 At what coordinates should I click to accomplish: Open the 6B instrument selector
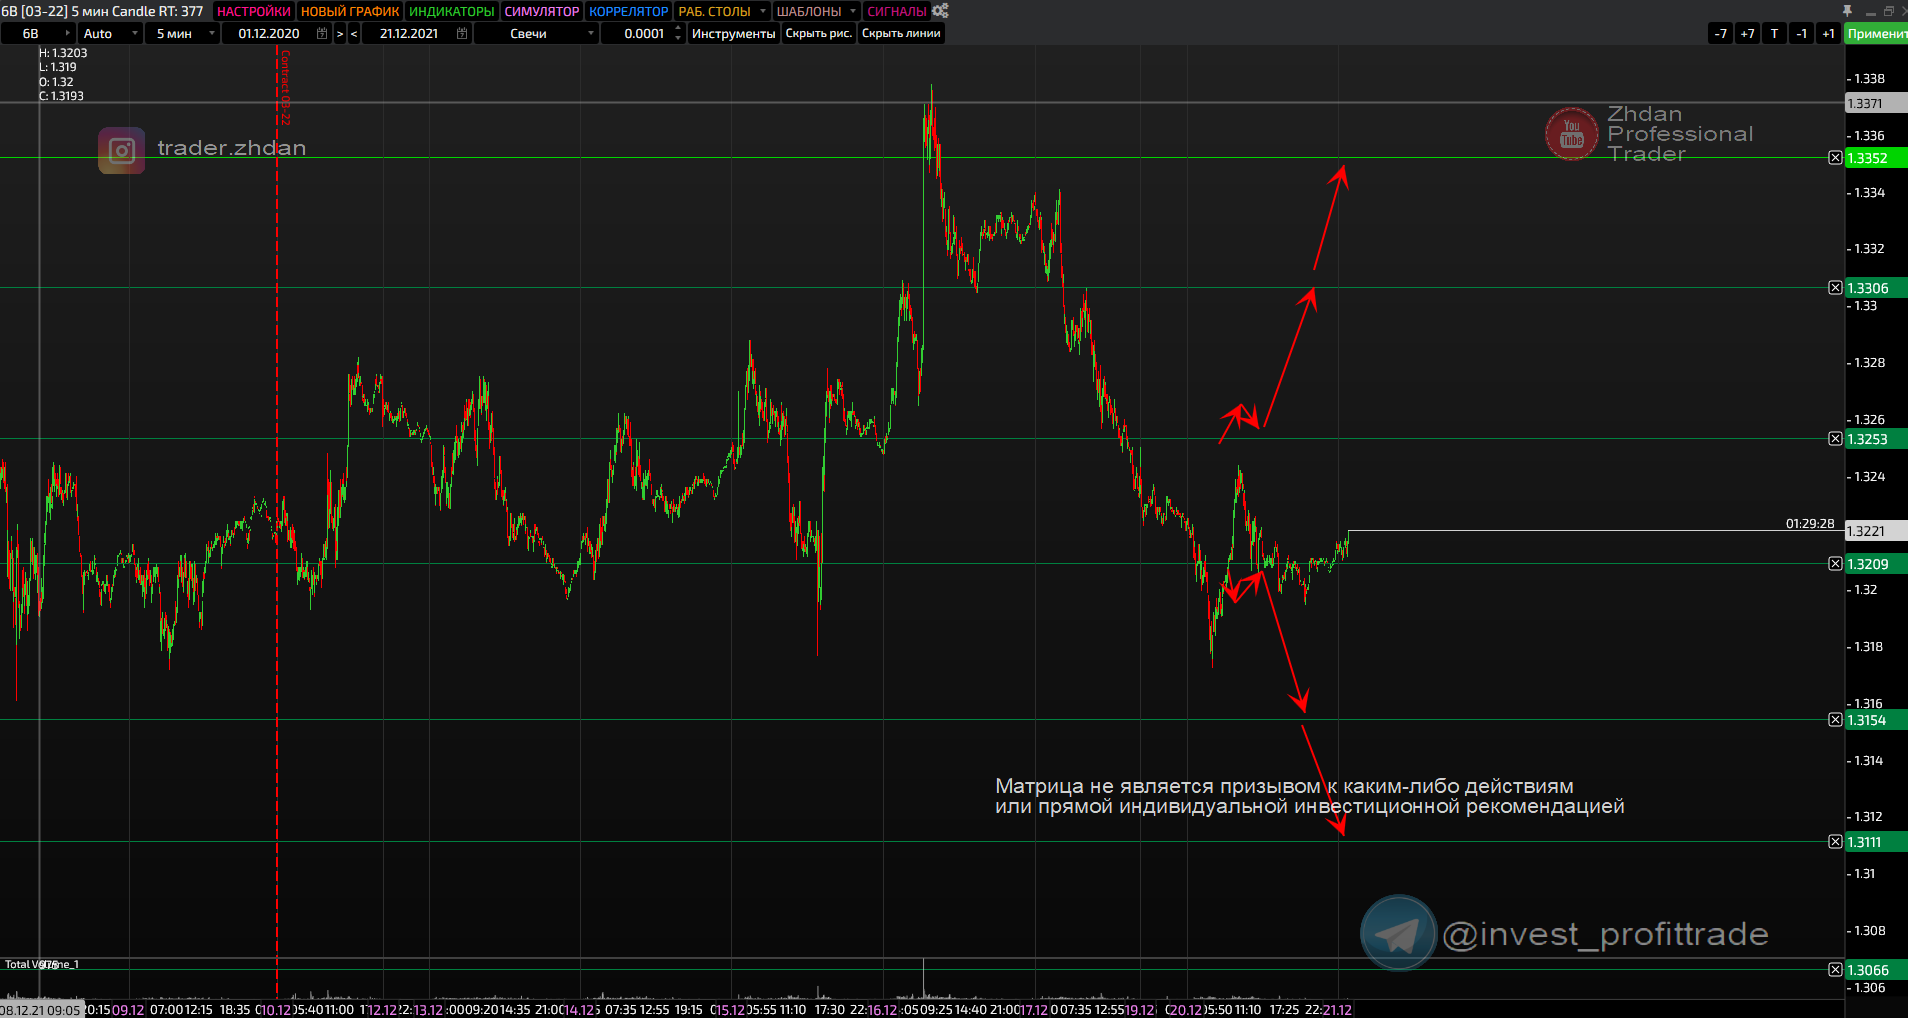coord(38,34)
